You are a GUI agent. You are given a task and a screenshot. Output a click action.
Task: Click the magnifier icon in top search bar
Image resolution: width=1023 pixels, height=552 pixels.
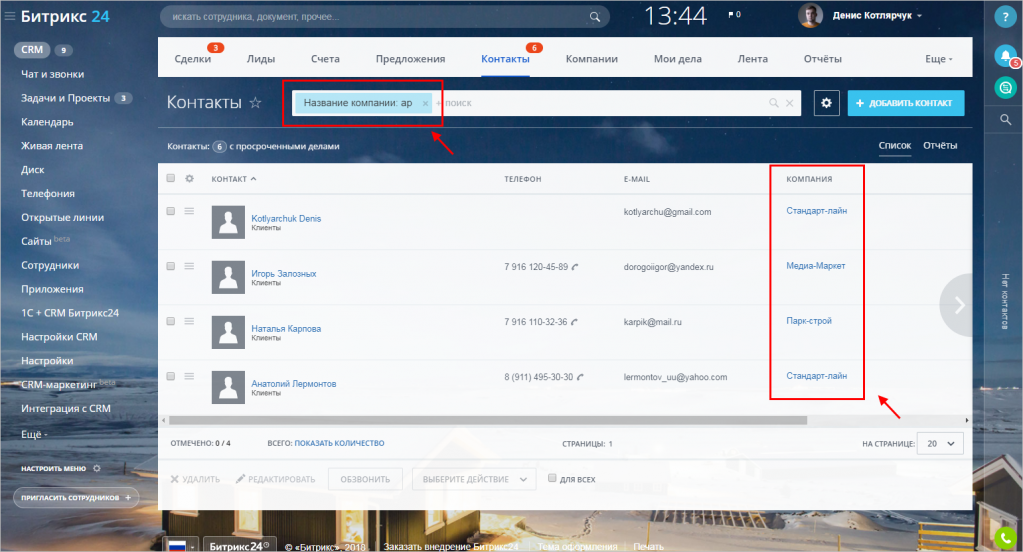coord(594,17)
